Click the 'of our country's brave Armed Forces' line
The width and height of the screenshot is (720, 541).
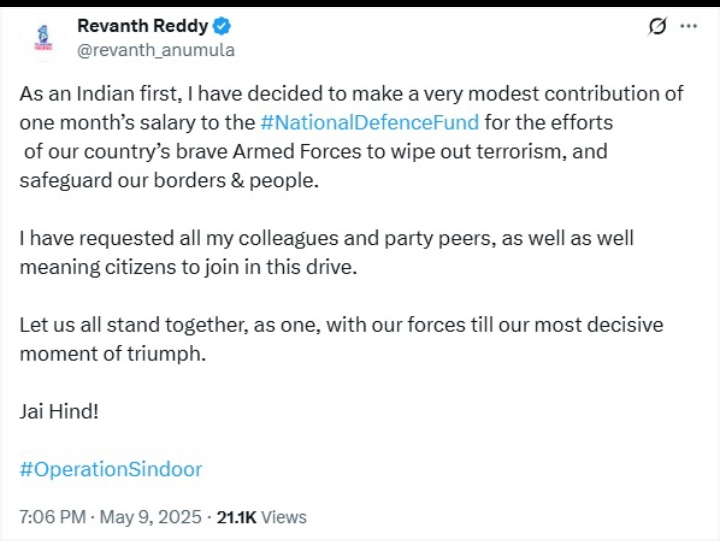[315, 152]
